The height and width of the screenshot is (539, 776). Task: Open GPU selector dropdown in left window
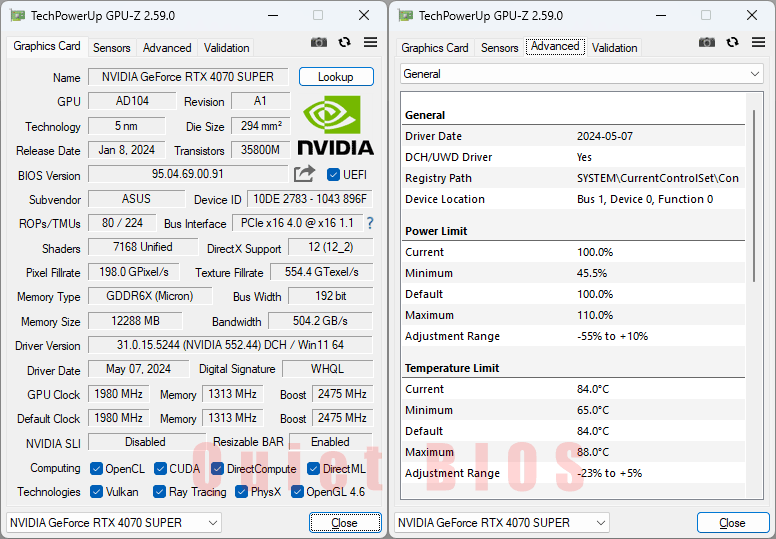(114, 523)
